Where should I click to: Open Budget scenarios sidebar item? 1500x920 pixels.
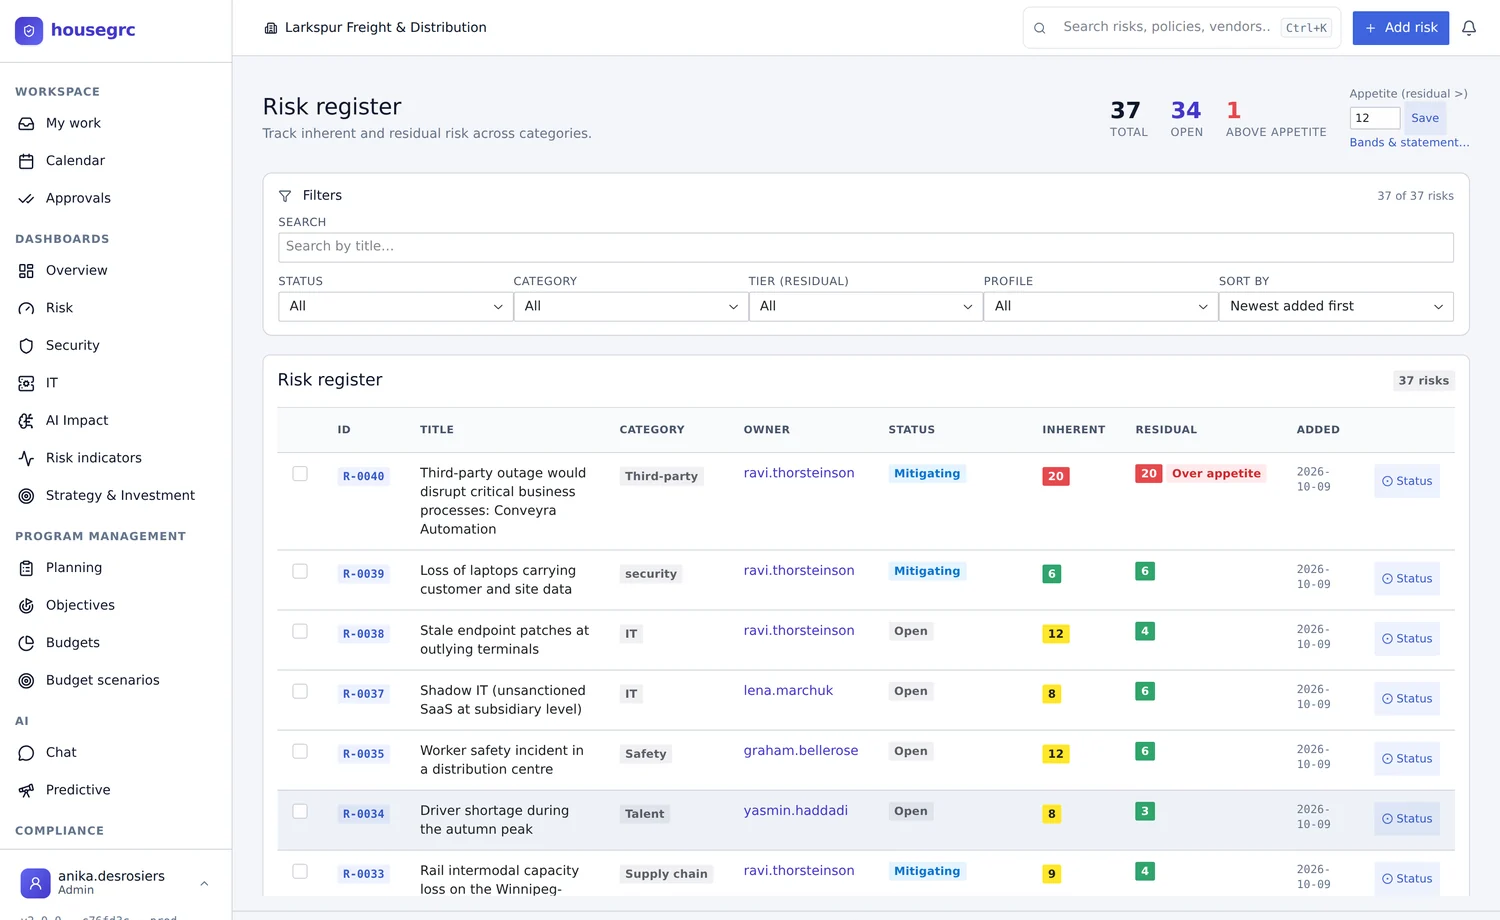pos(103,680)
